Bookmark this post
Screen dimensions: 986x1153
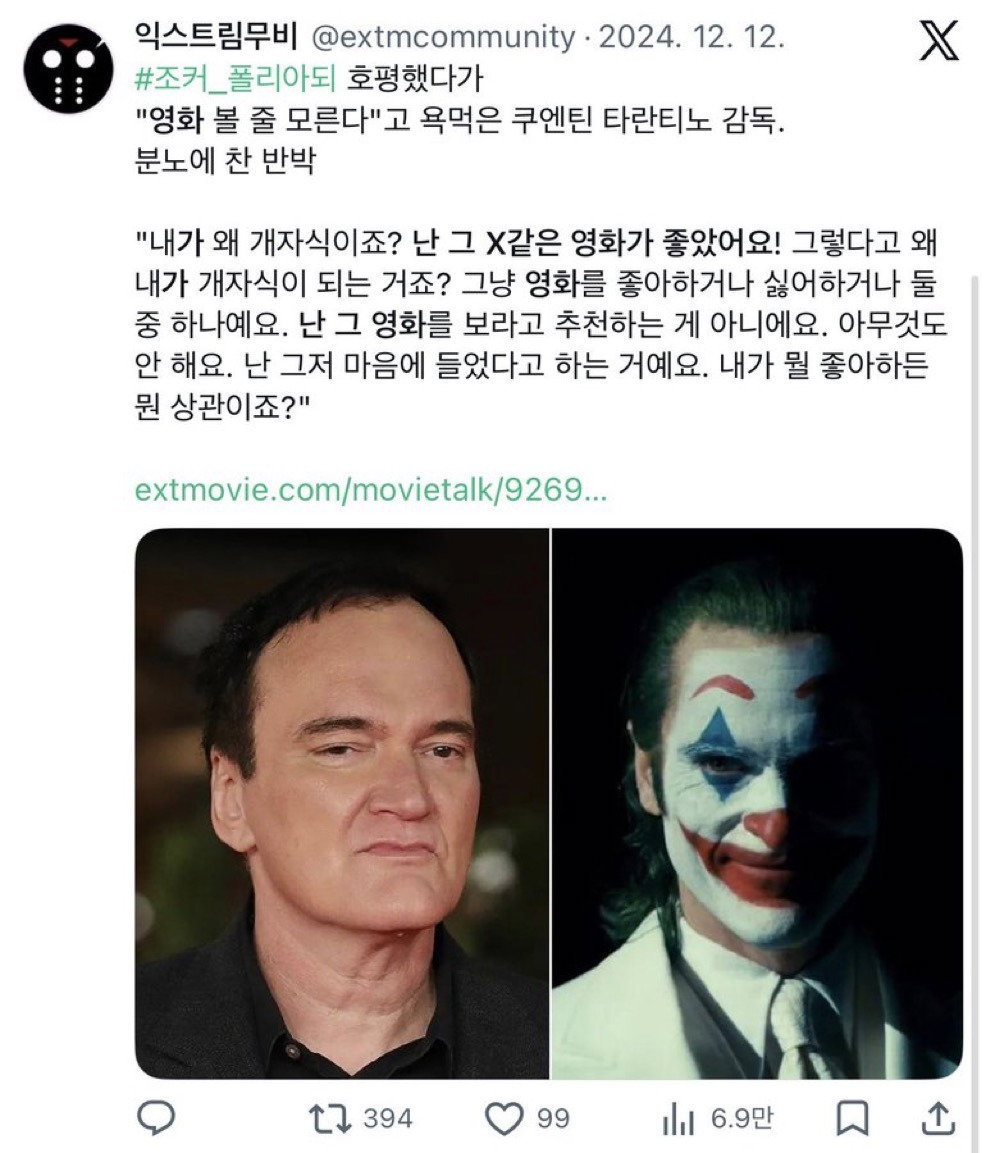click(852, 1118)
